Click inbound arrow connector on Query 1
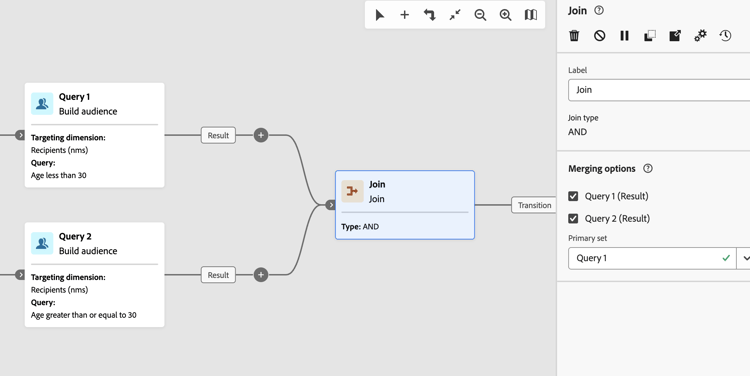Viewport: 750px width, 376px height. pos(20,135)
